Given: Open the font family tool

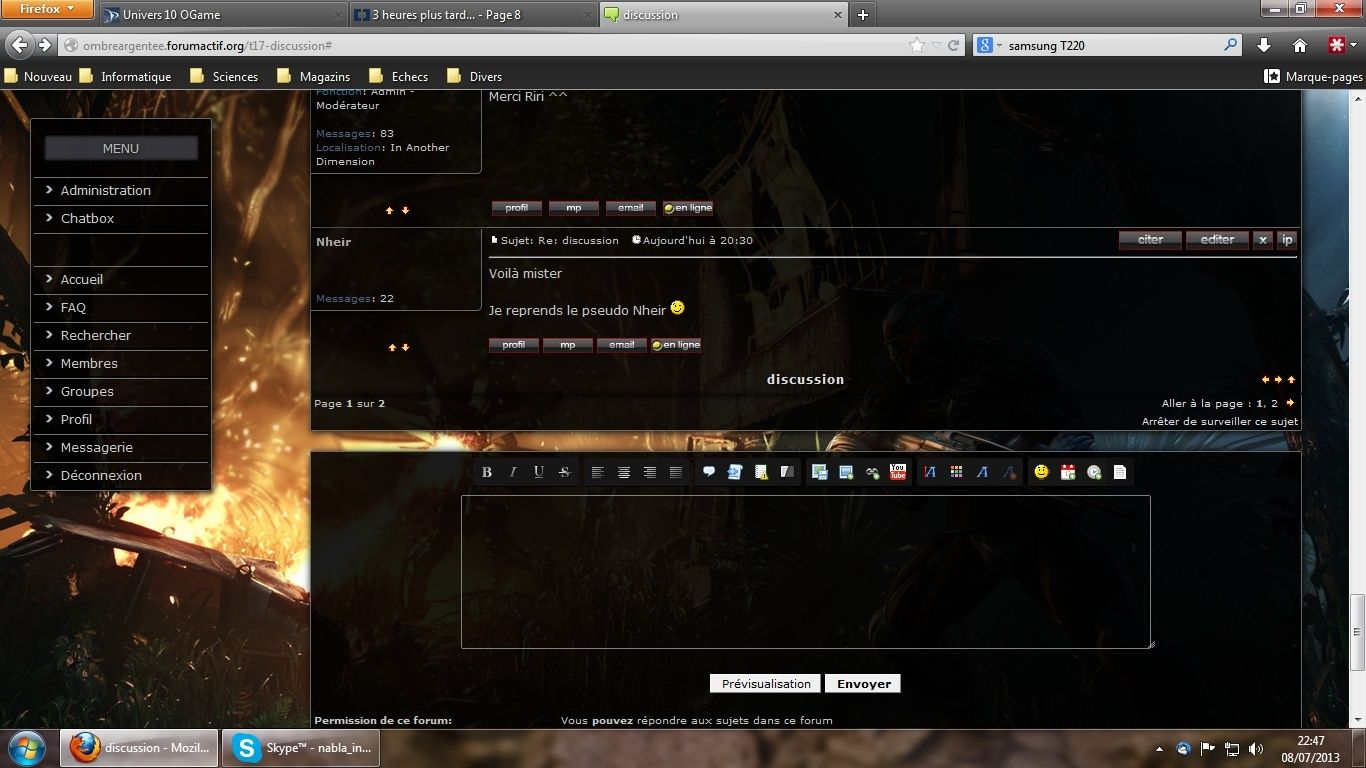Looking at the screenshot, I should click(982, 472).
